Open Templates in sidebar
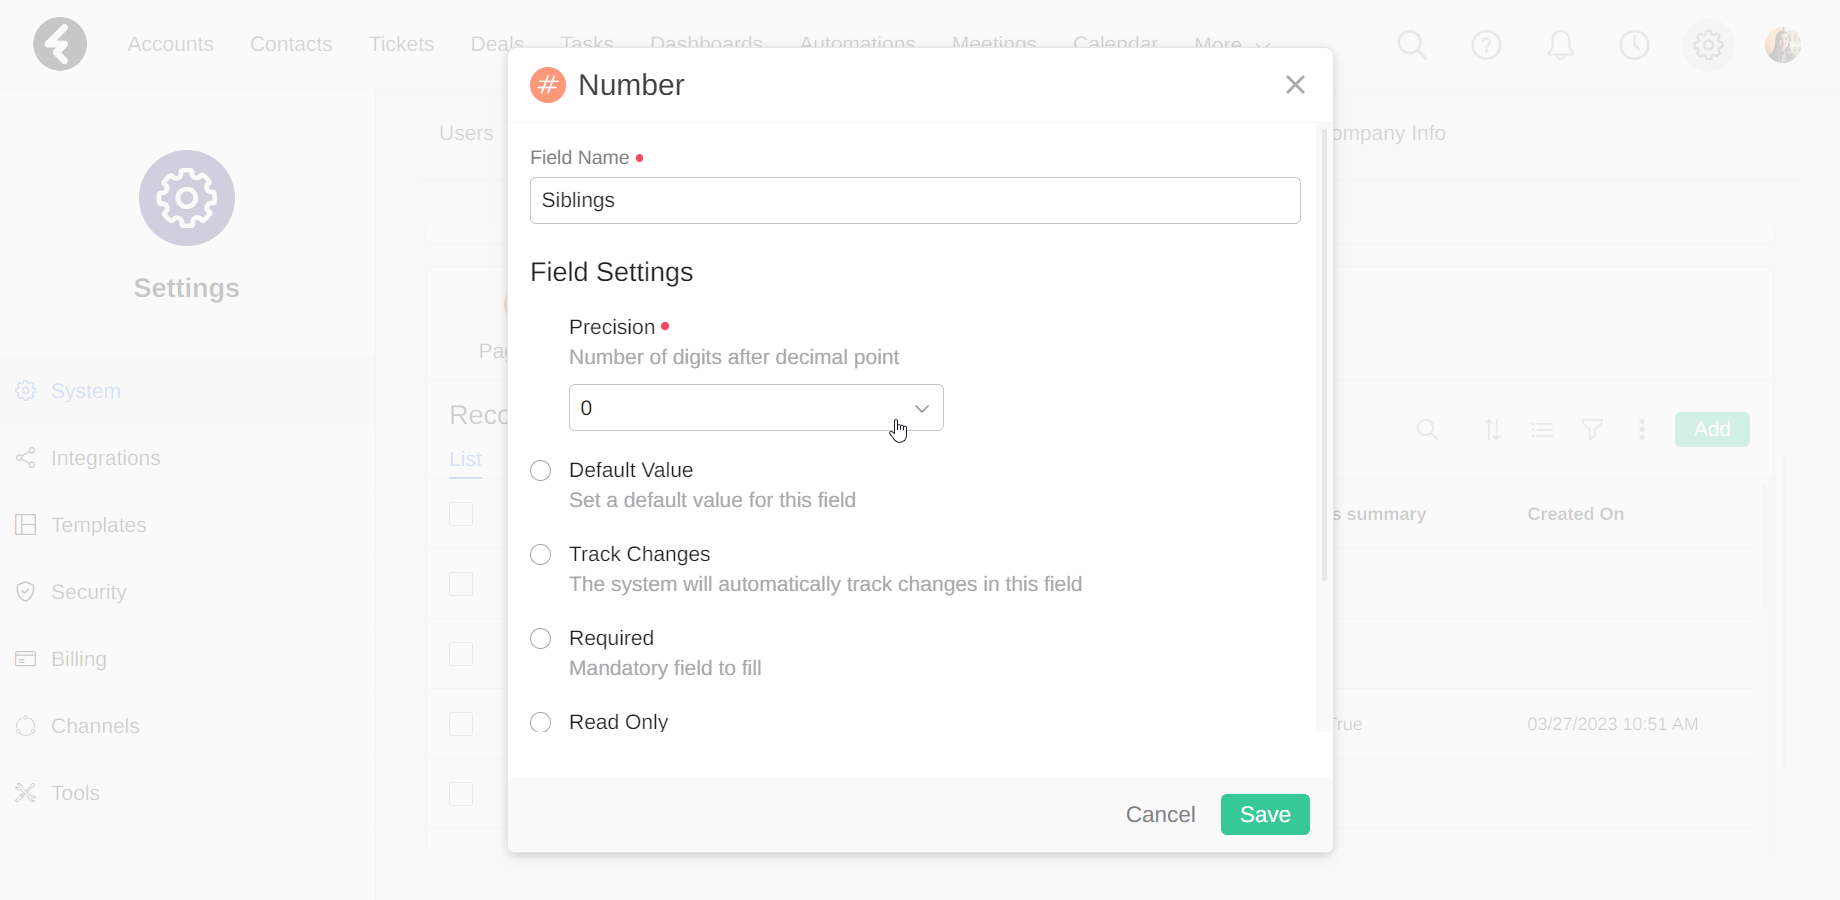 (x=186, y=525)
